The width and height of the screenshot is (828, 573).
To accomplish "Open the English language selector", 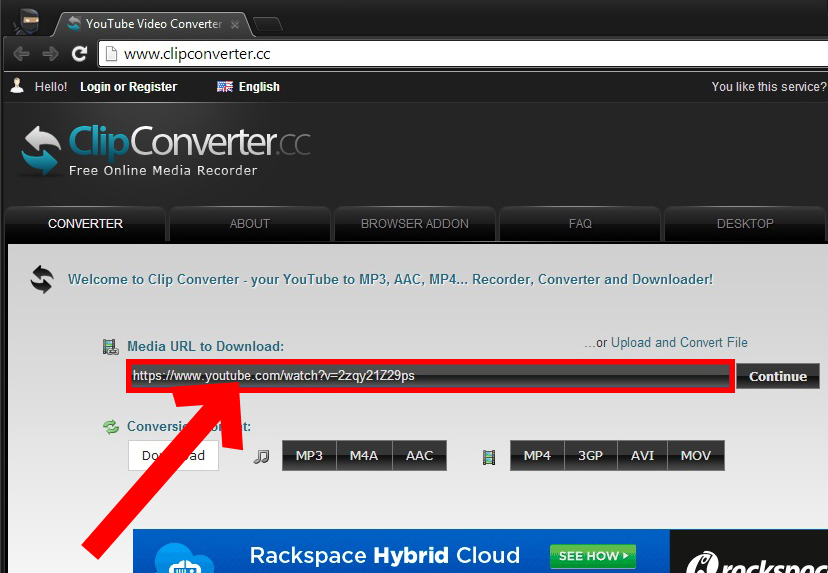I will pyautogui.click(x=259, y=87).
